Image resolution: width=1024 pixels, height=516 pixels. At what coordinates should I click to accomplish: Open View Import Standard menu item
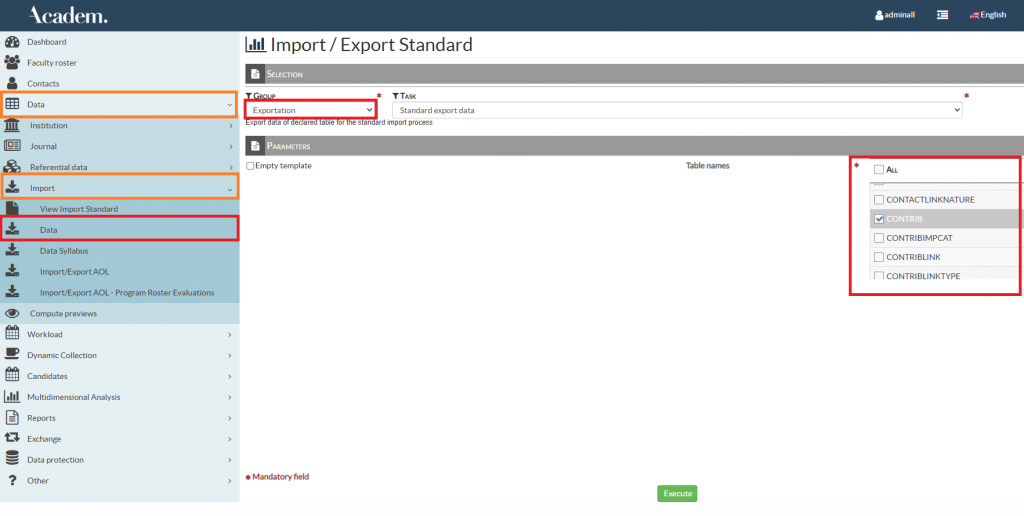pyautogui.click(x=79, y=209)
